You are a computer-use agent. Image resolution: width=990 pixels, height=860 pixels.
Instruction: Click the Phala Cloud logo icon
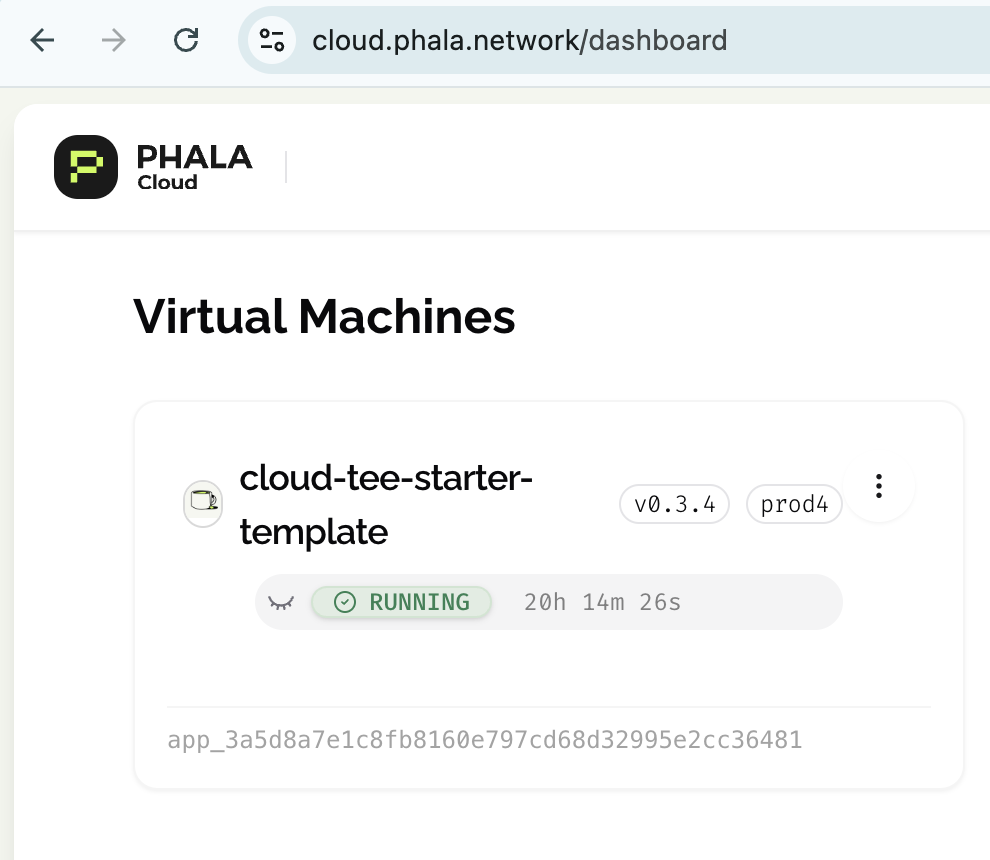tap(86, 167)
